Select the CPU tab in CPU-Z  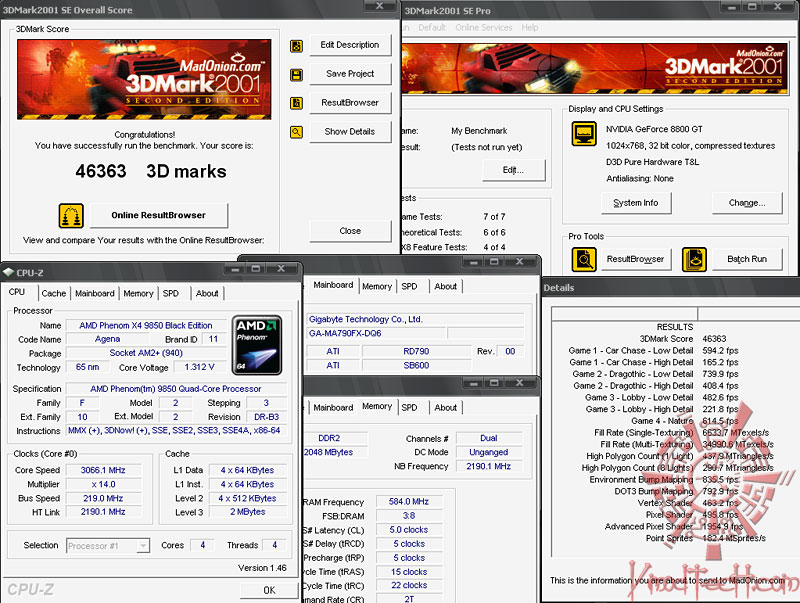point(17,292)
